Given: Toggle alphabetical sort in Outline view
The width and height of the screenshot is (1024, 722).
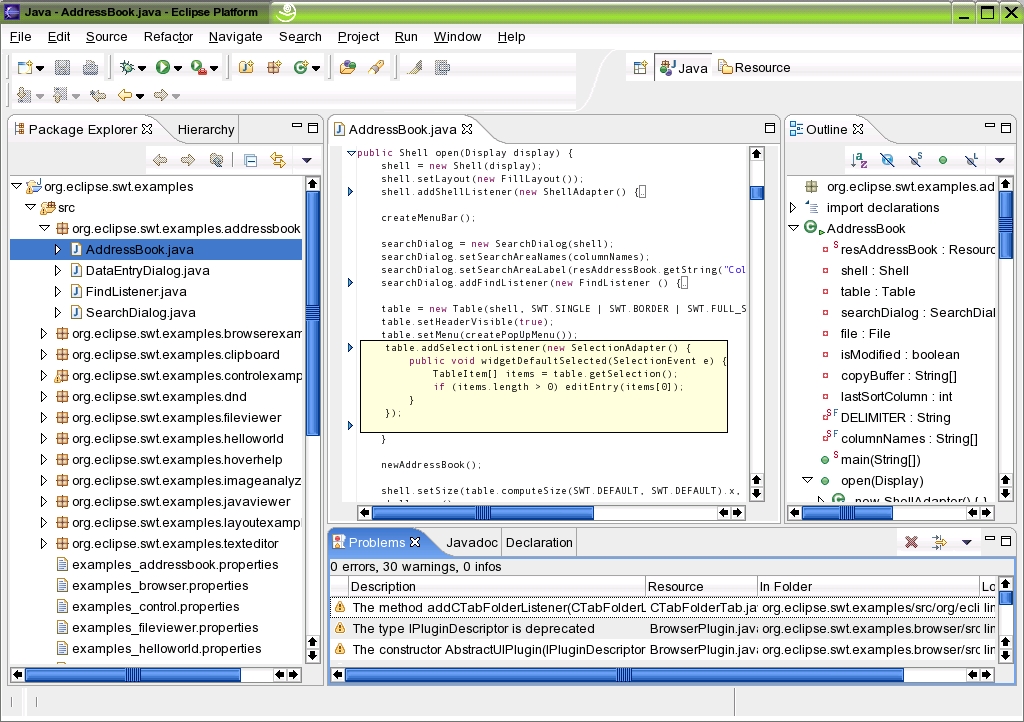Looking at the screenshot, I should point(859,160).
